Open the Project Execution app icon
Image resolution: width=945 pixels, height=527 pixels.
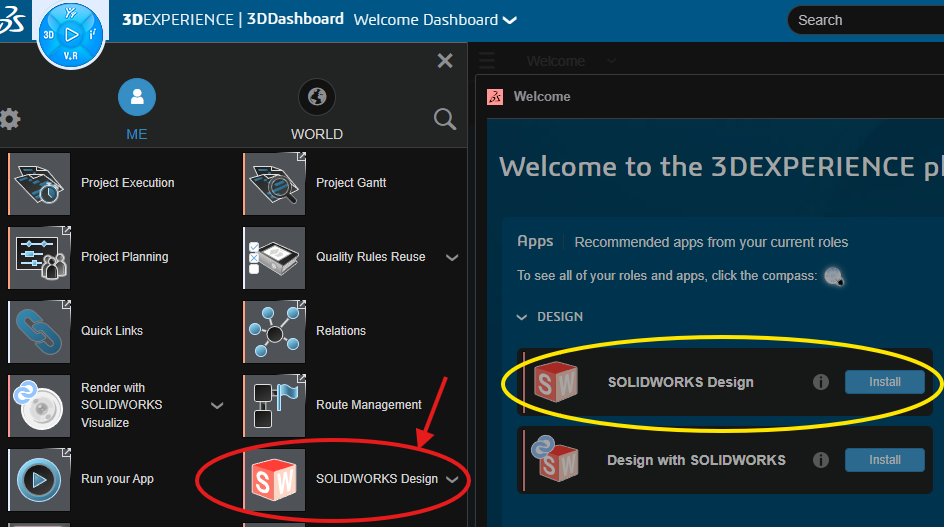(40, 184)
